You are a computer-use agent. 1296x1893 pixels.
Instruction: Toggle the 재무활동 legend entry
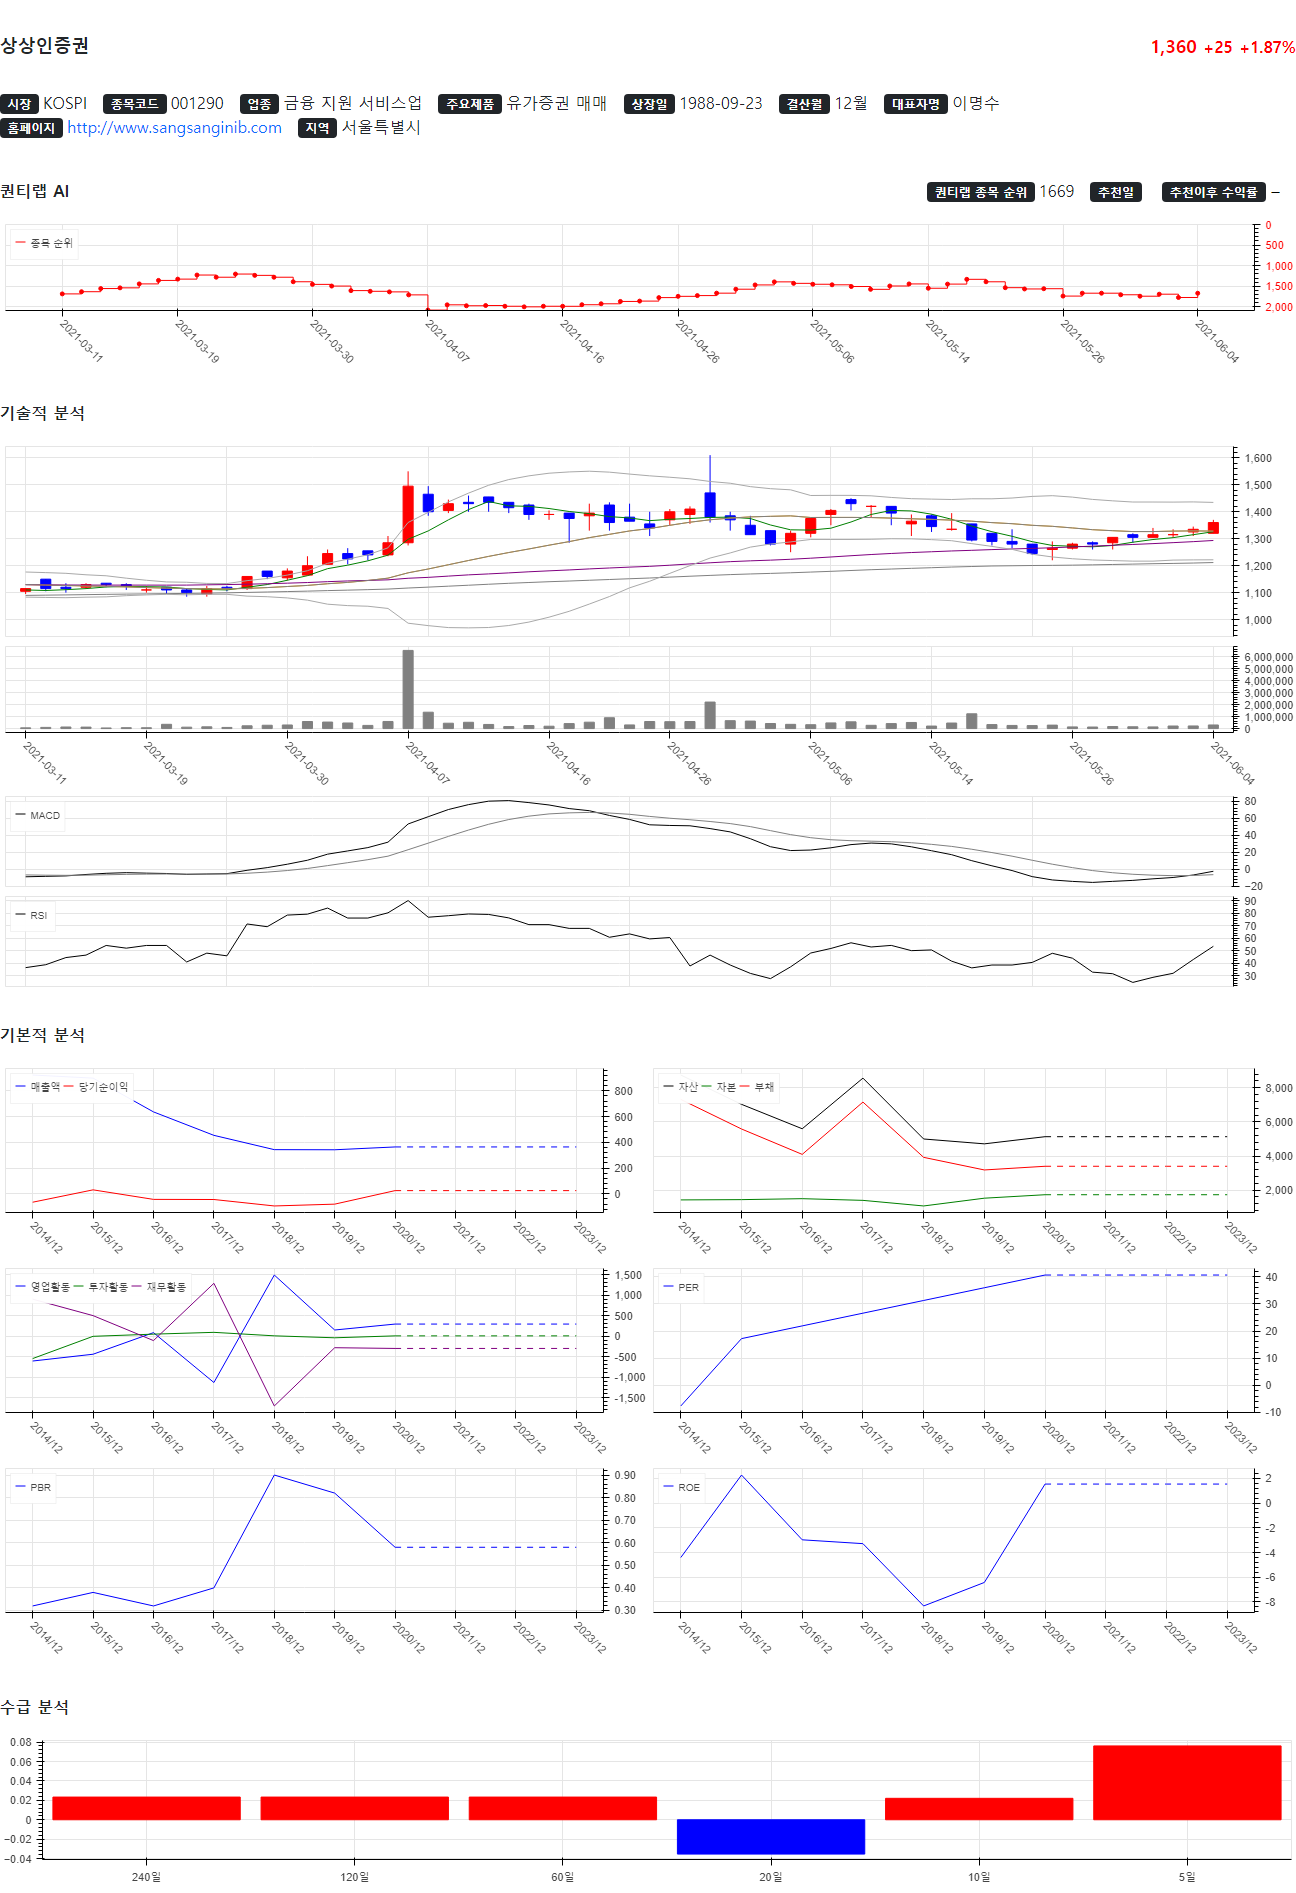click(x=159, y=1288)
